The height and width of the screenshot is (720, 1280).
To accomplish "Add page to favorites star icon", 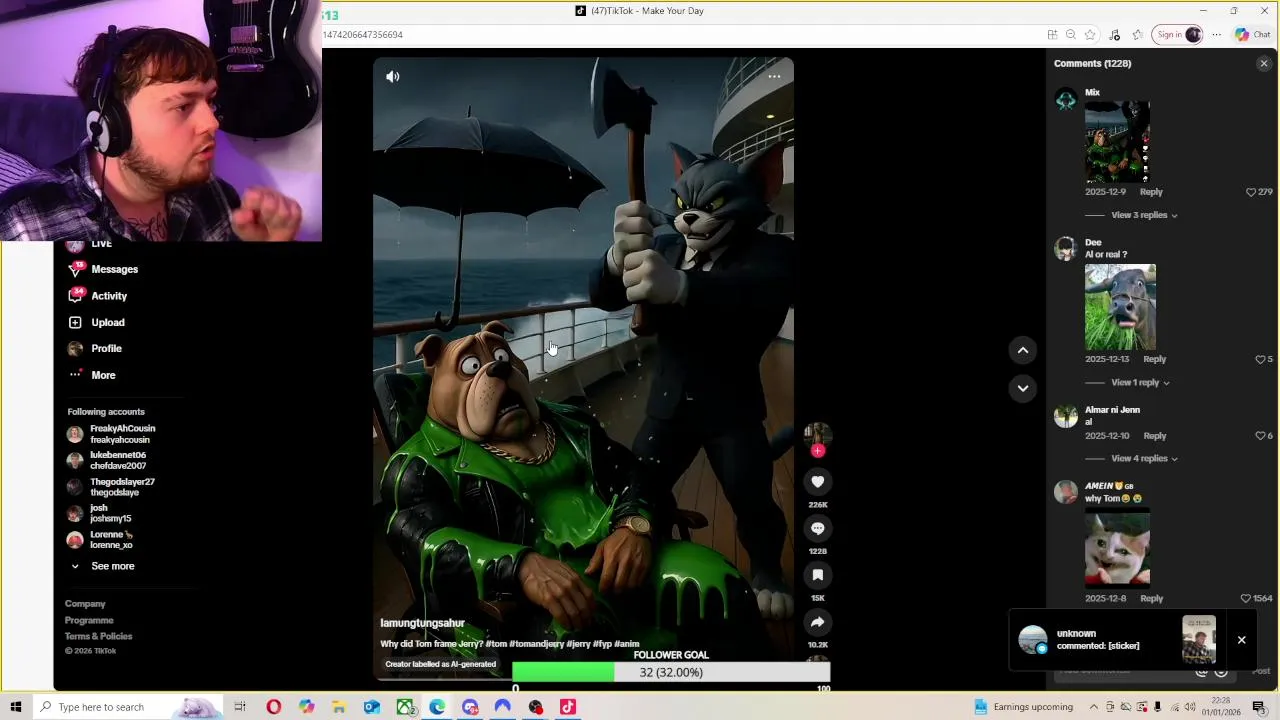I will click(x=1090, y=34).
